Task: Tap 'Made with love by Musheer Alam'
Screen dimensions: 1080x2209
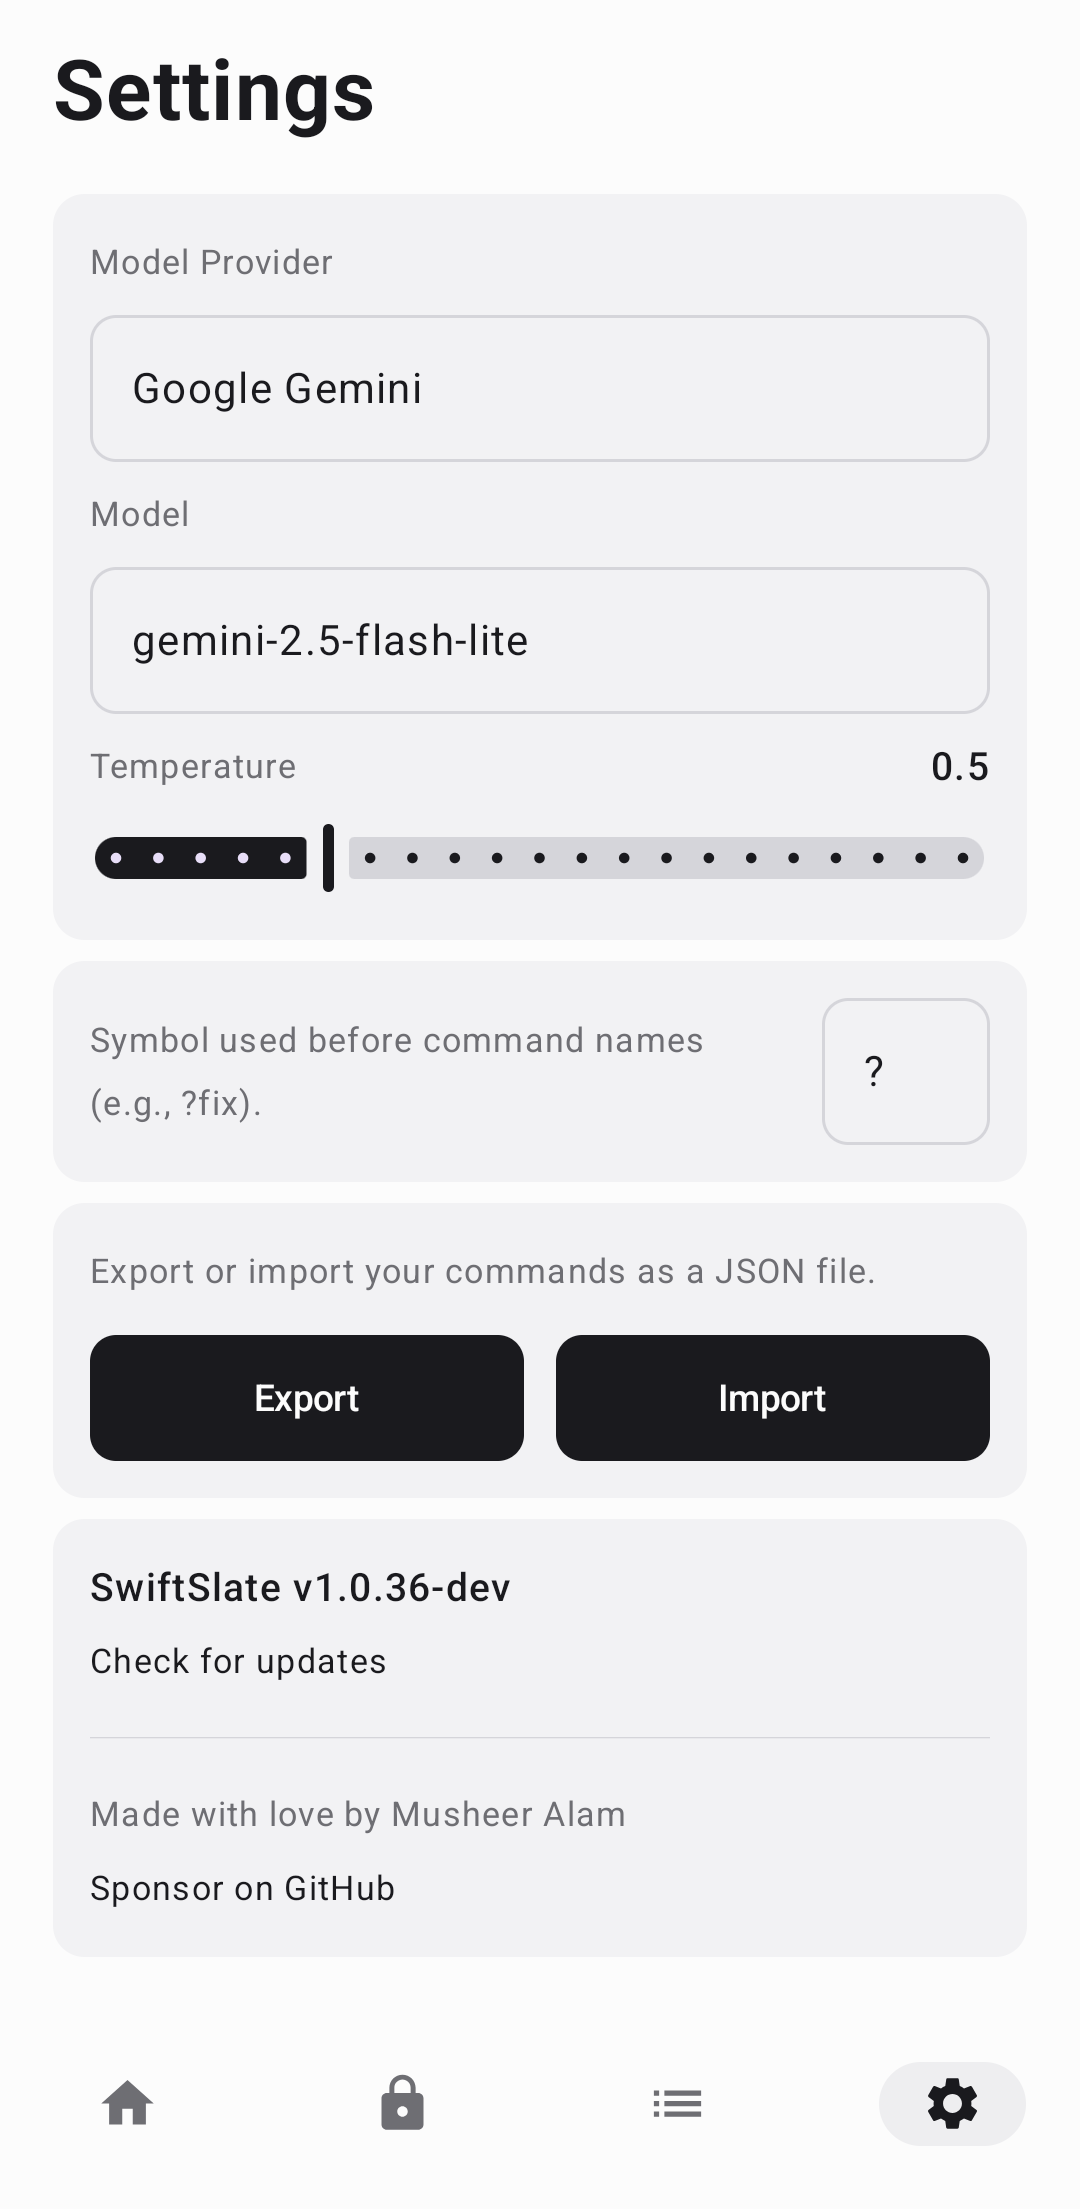Action: coord(357,1814)
